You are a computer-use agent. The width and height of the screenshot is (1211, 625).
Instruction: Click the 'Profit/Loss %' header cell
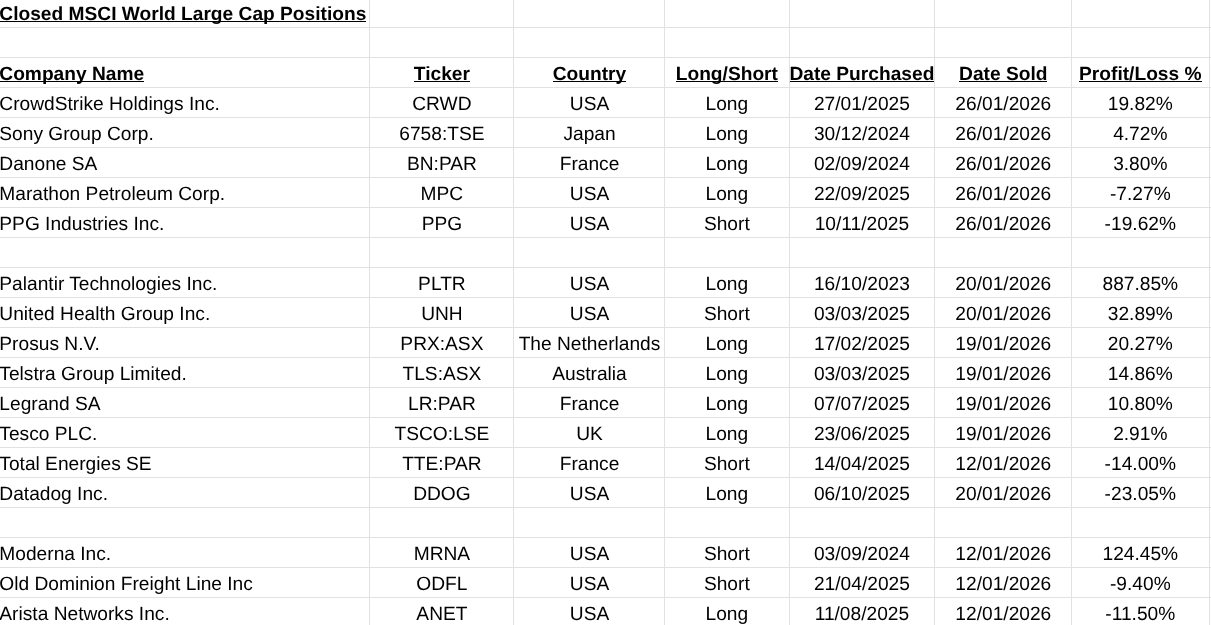point(1140,74)
